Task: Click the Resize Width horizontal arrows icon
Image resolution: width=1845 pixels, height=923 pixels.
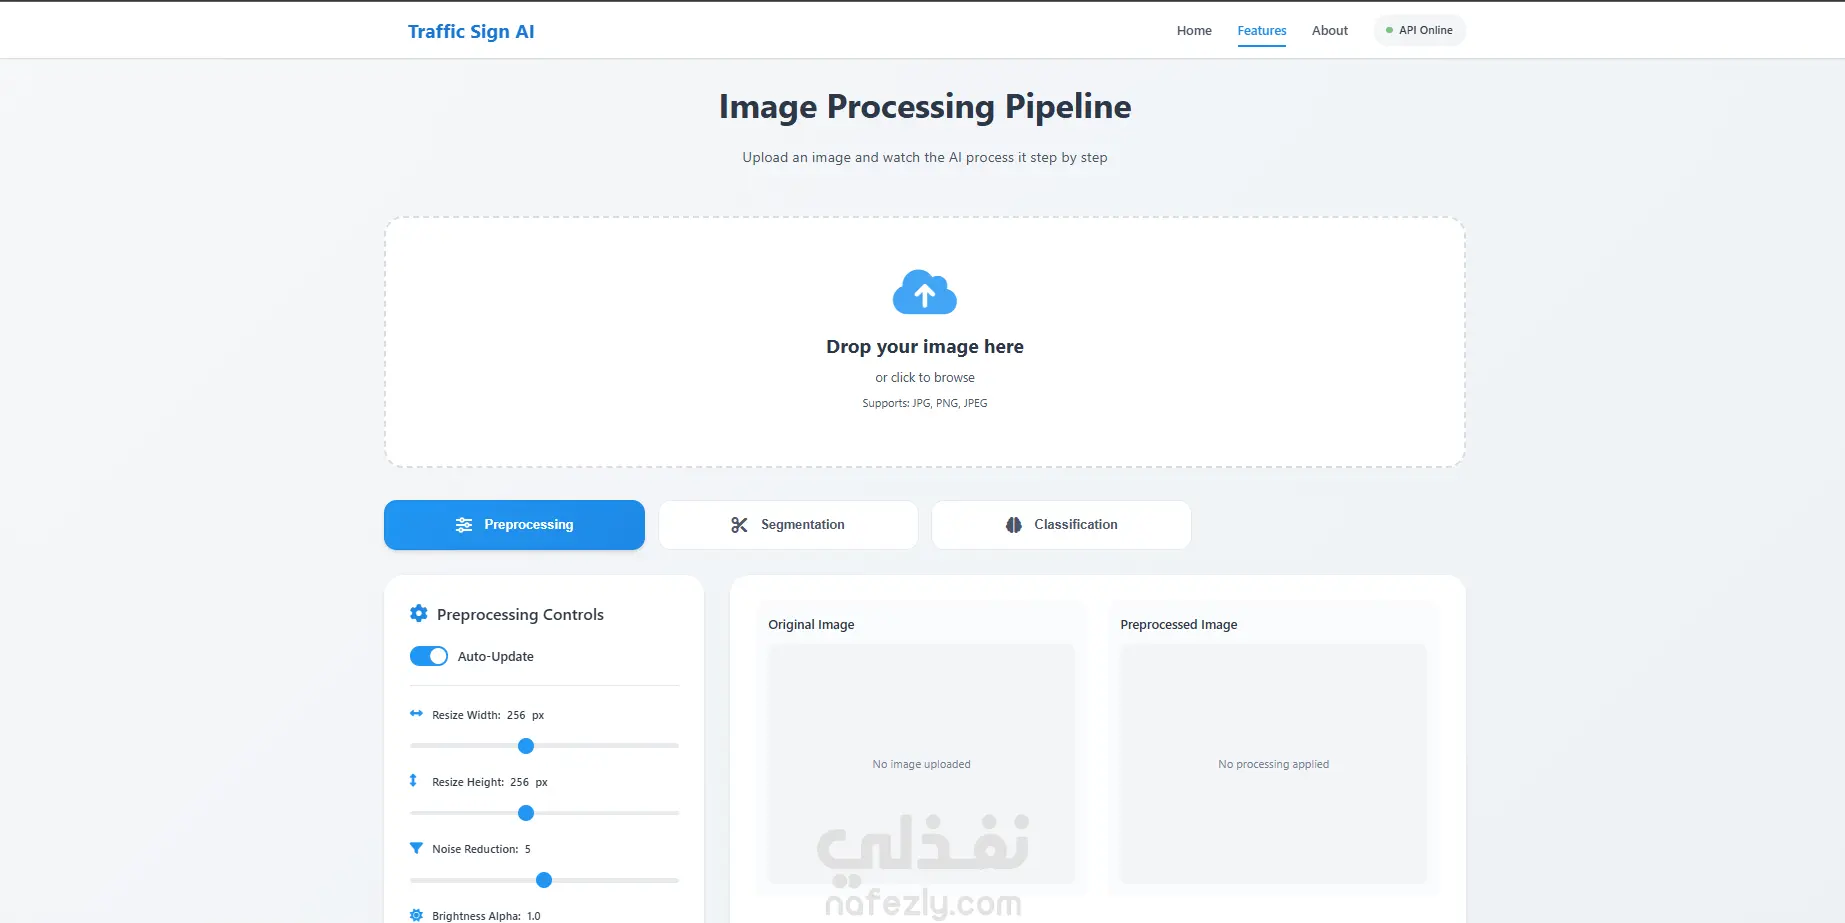Action: [416, 714]
